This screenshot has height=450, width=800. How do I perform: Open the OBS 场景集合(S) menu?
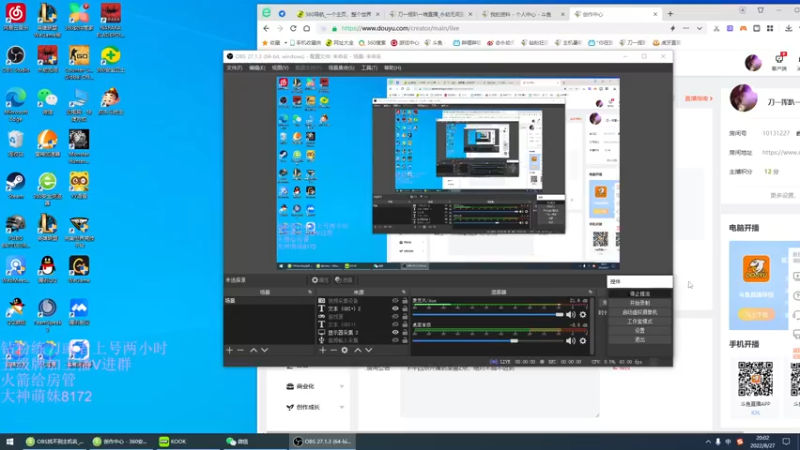tap(341, 68)
